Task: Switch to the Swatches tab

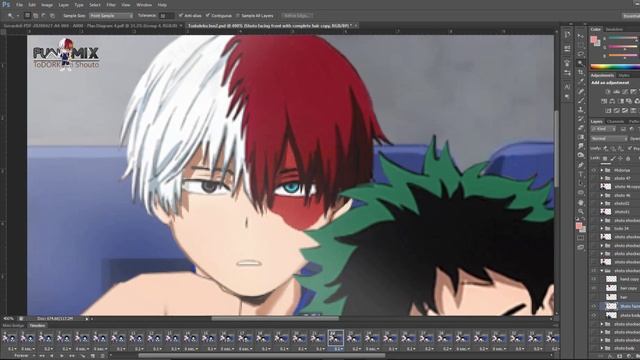Action: coord(614,29)
